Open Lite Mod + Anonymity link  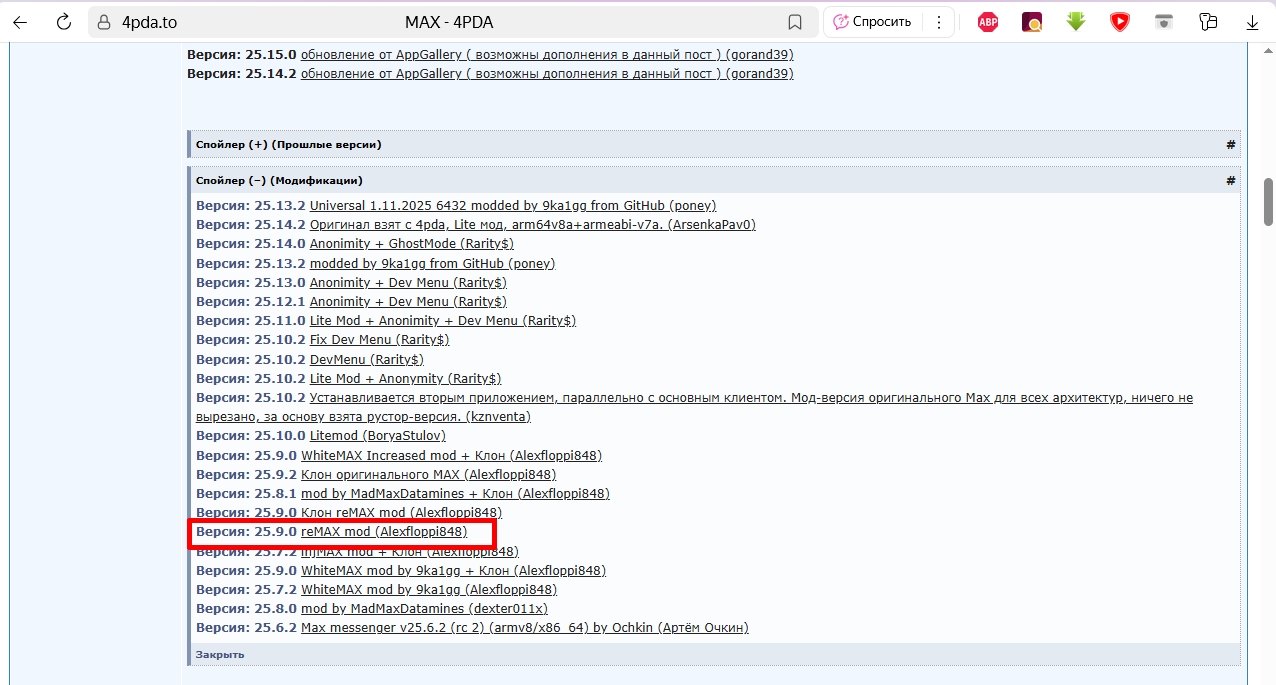pyautogui.click(x=406, y=378)
